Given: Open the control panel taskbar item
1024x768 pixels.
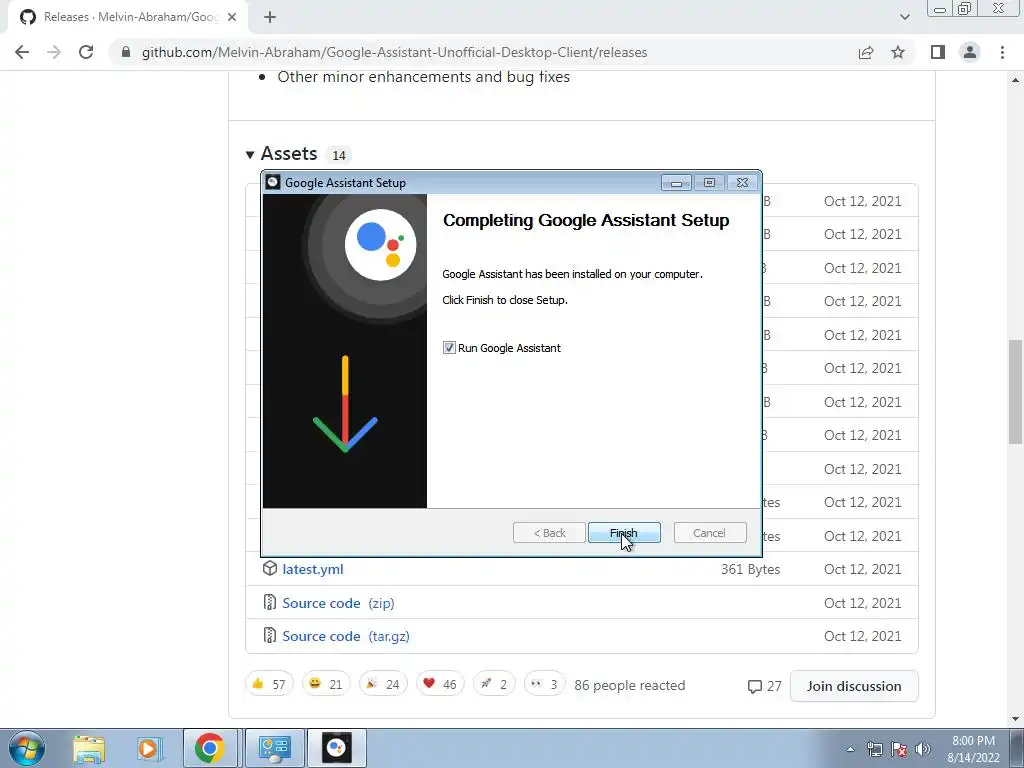Looking at the screenshot, I should (x=274, y=748).
